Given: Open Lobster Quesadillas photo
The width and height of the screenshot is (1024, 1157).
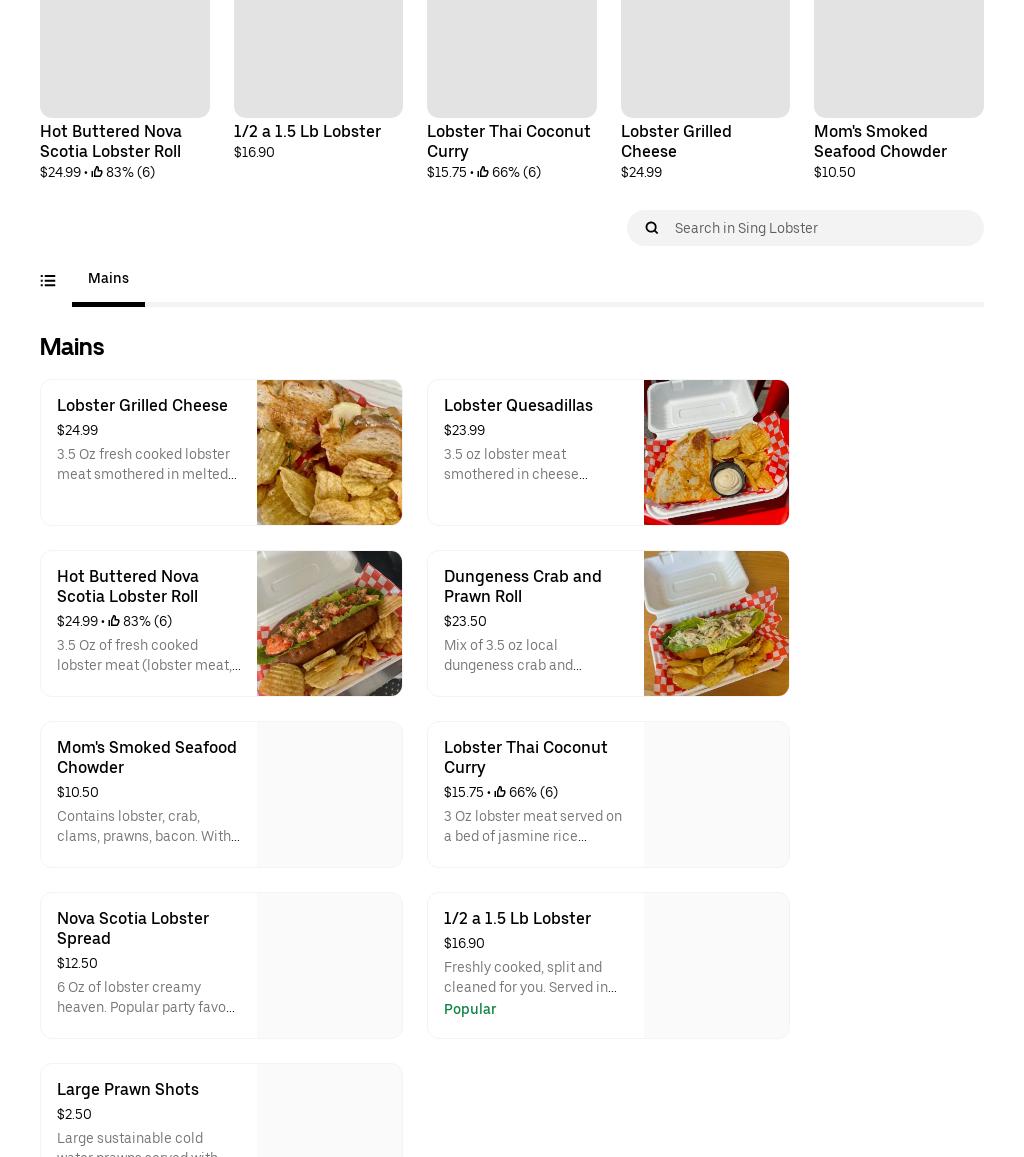Looking at the screenshot, I should (716, 452).
